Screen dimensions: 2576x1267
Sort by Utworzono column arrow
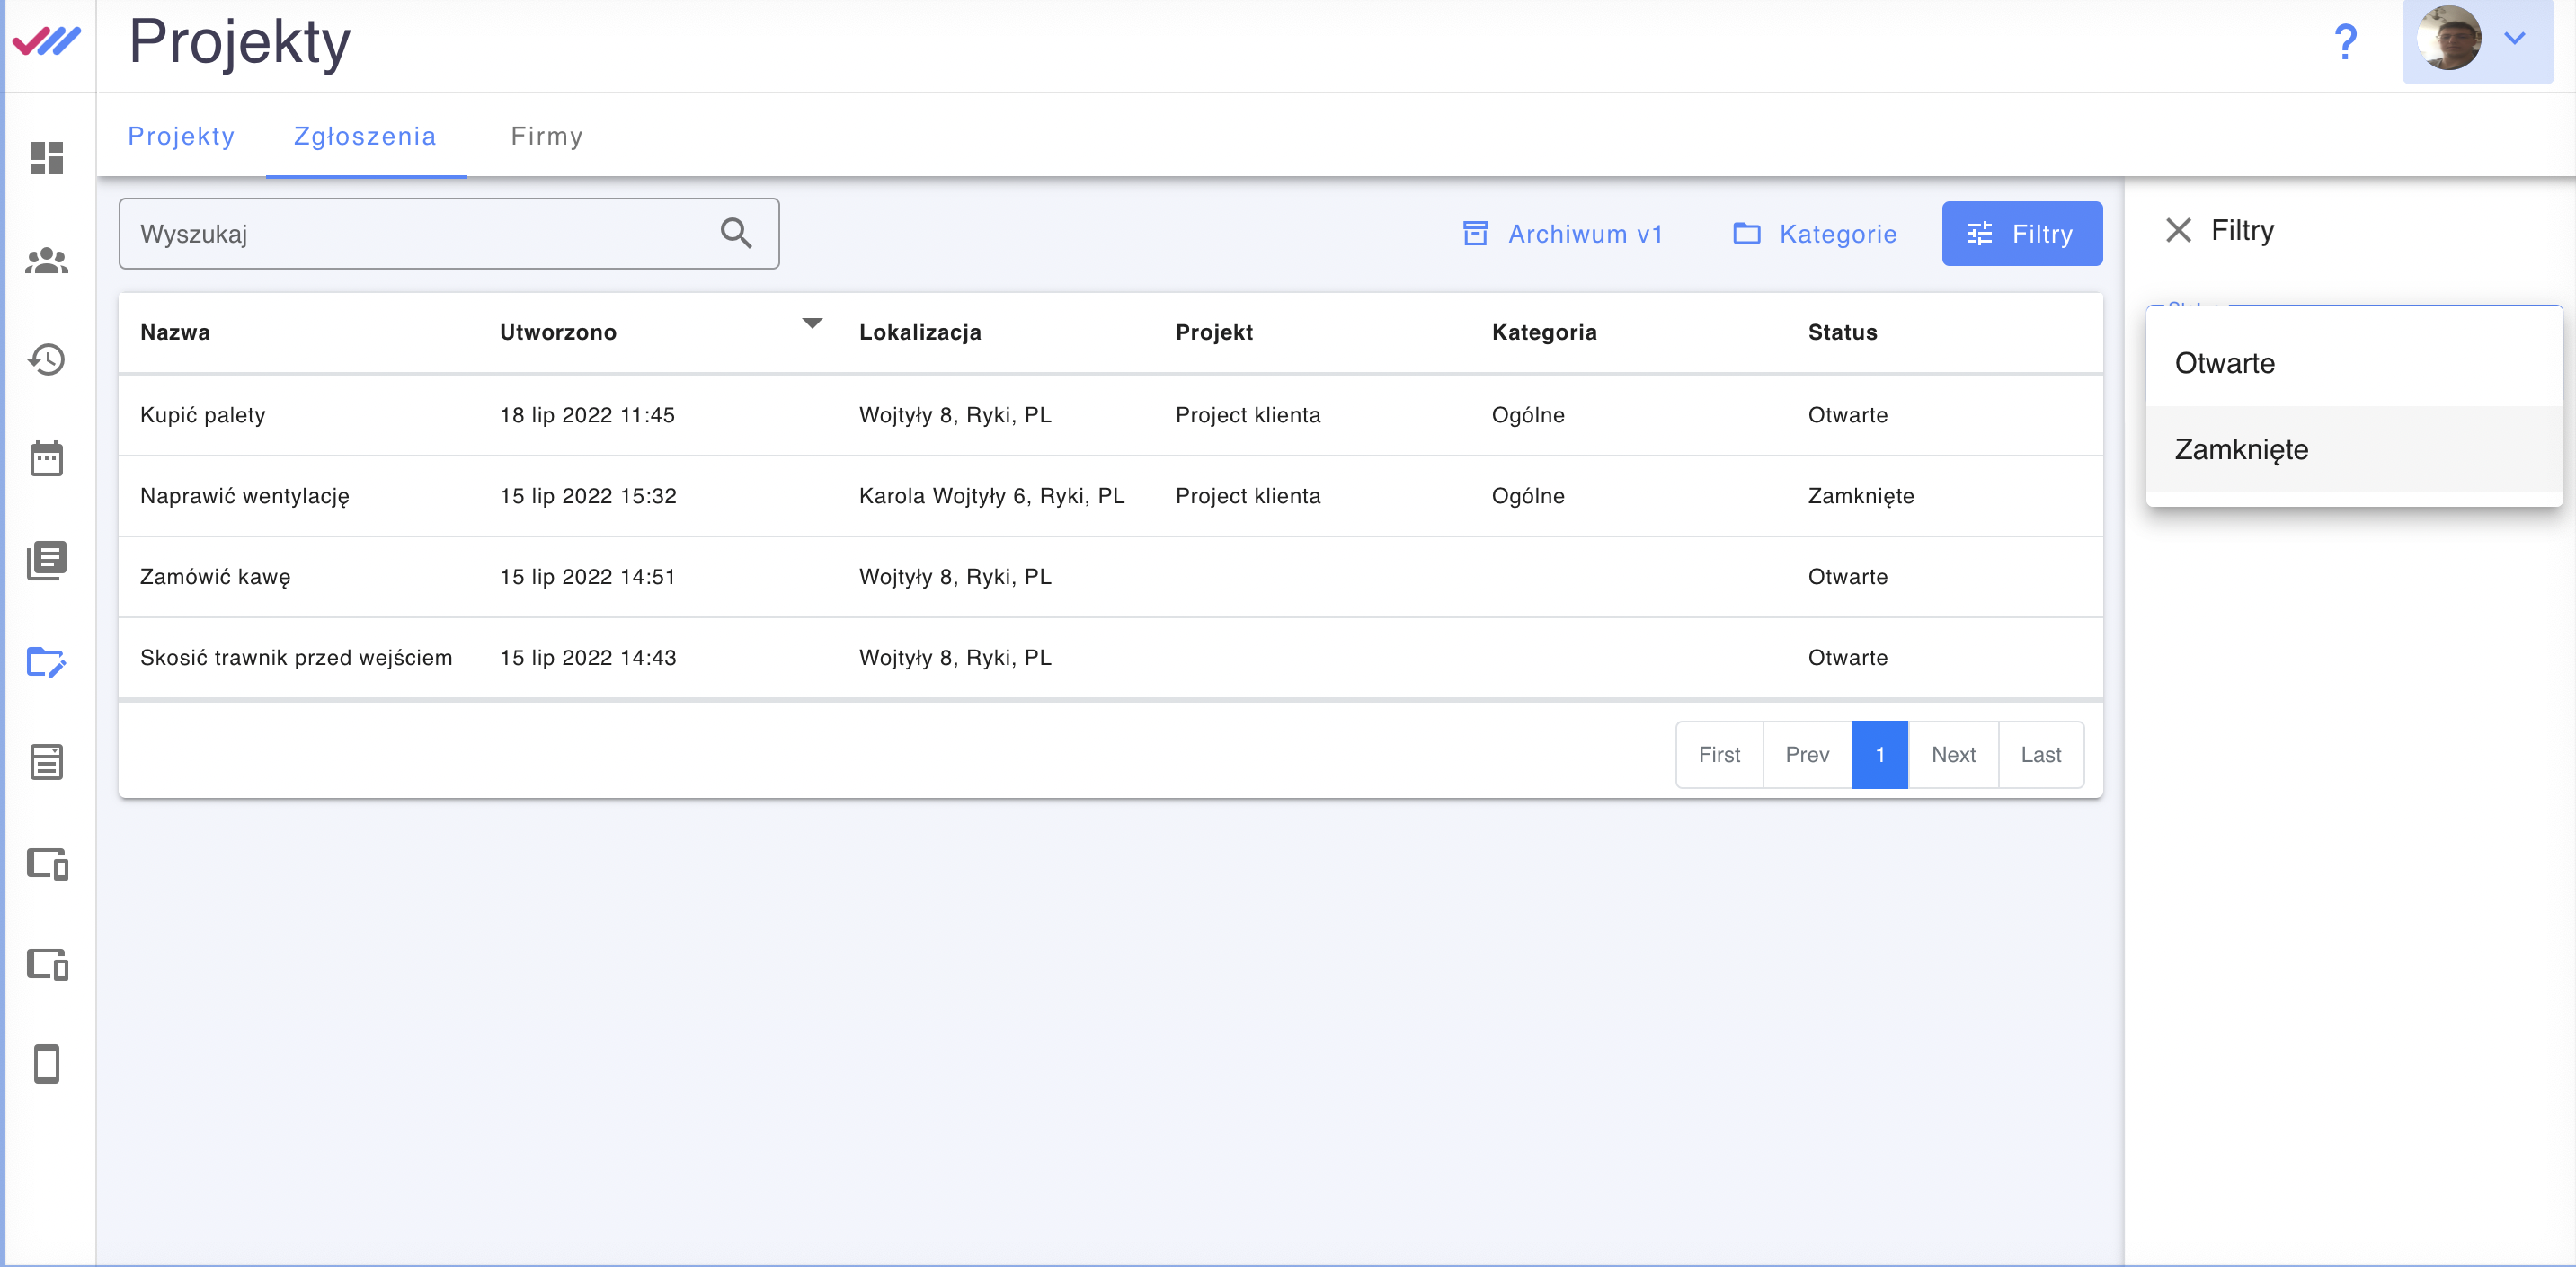[x=812, y=323]
